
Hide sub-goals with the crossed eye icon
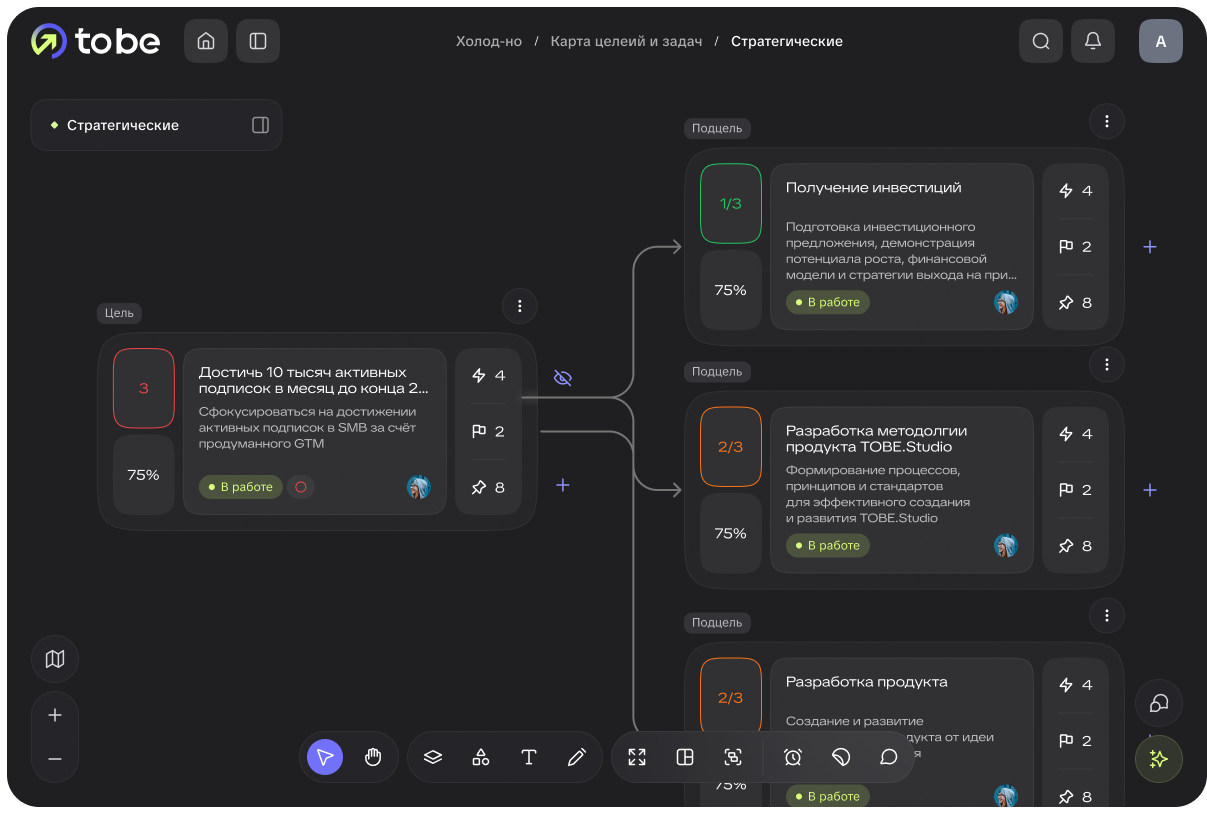point(563,378)
